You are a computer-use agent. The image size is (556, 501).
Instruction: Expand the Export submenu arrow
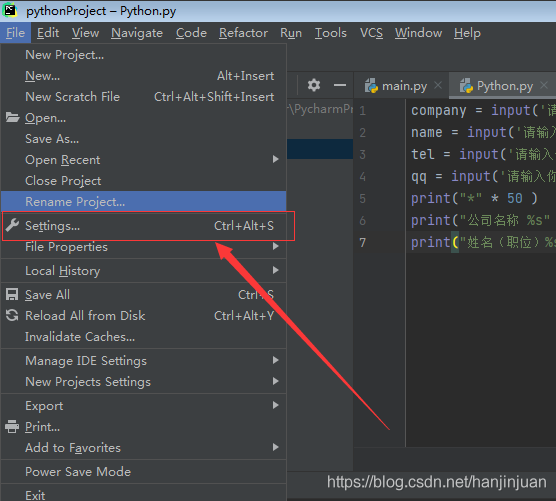(276, 405)
